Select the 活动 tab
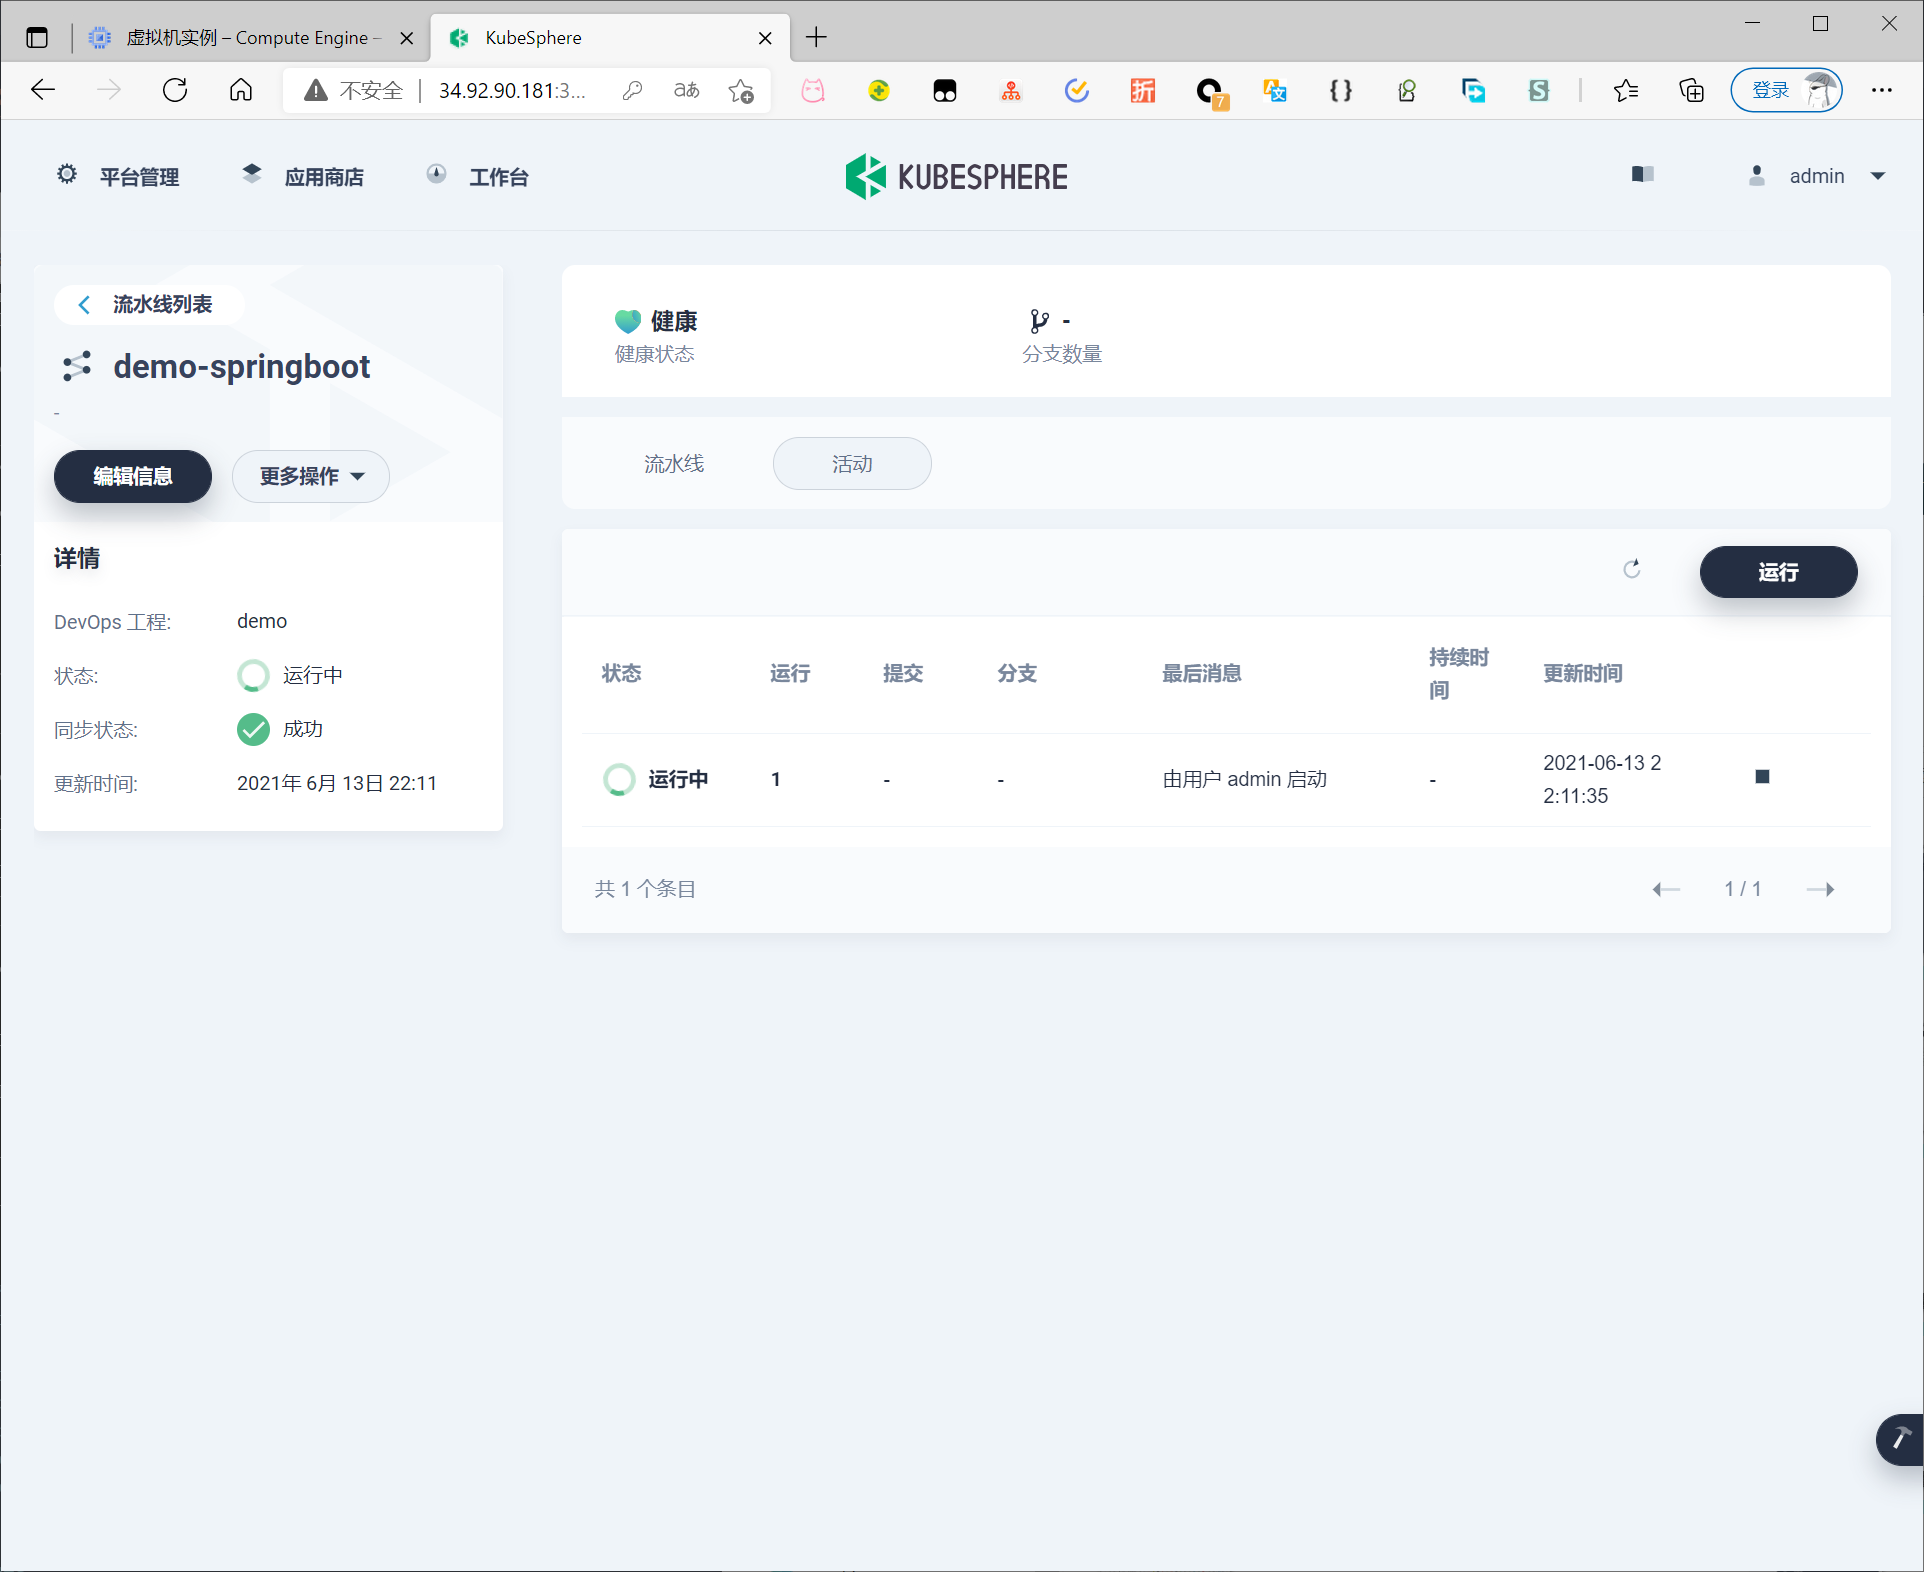The height and width of the screenshot is (1572, 1924). [852, 464]
